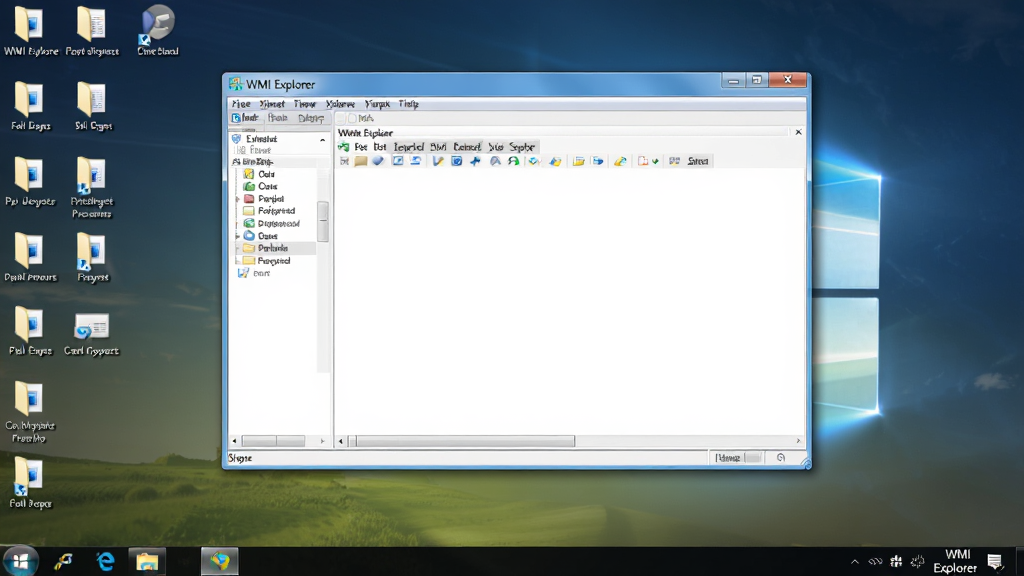This screenshot has height=576, width=1024.
Task: Open the WMI Explorer desktop shortcut
Action: [x=30, y=31]
